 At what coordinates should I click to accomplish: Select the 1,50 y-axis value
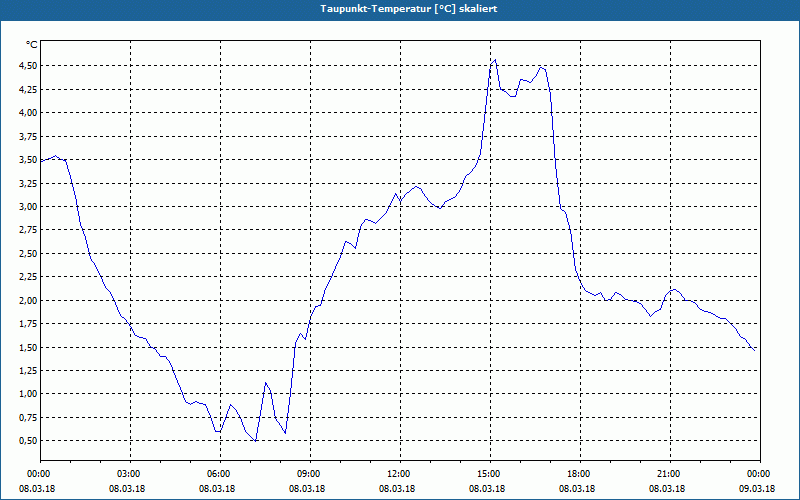click(x=29, y=347)
